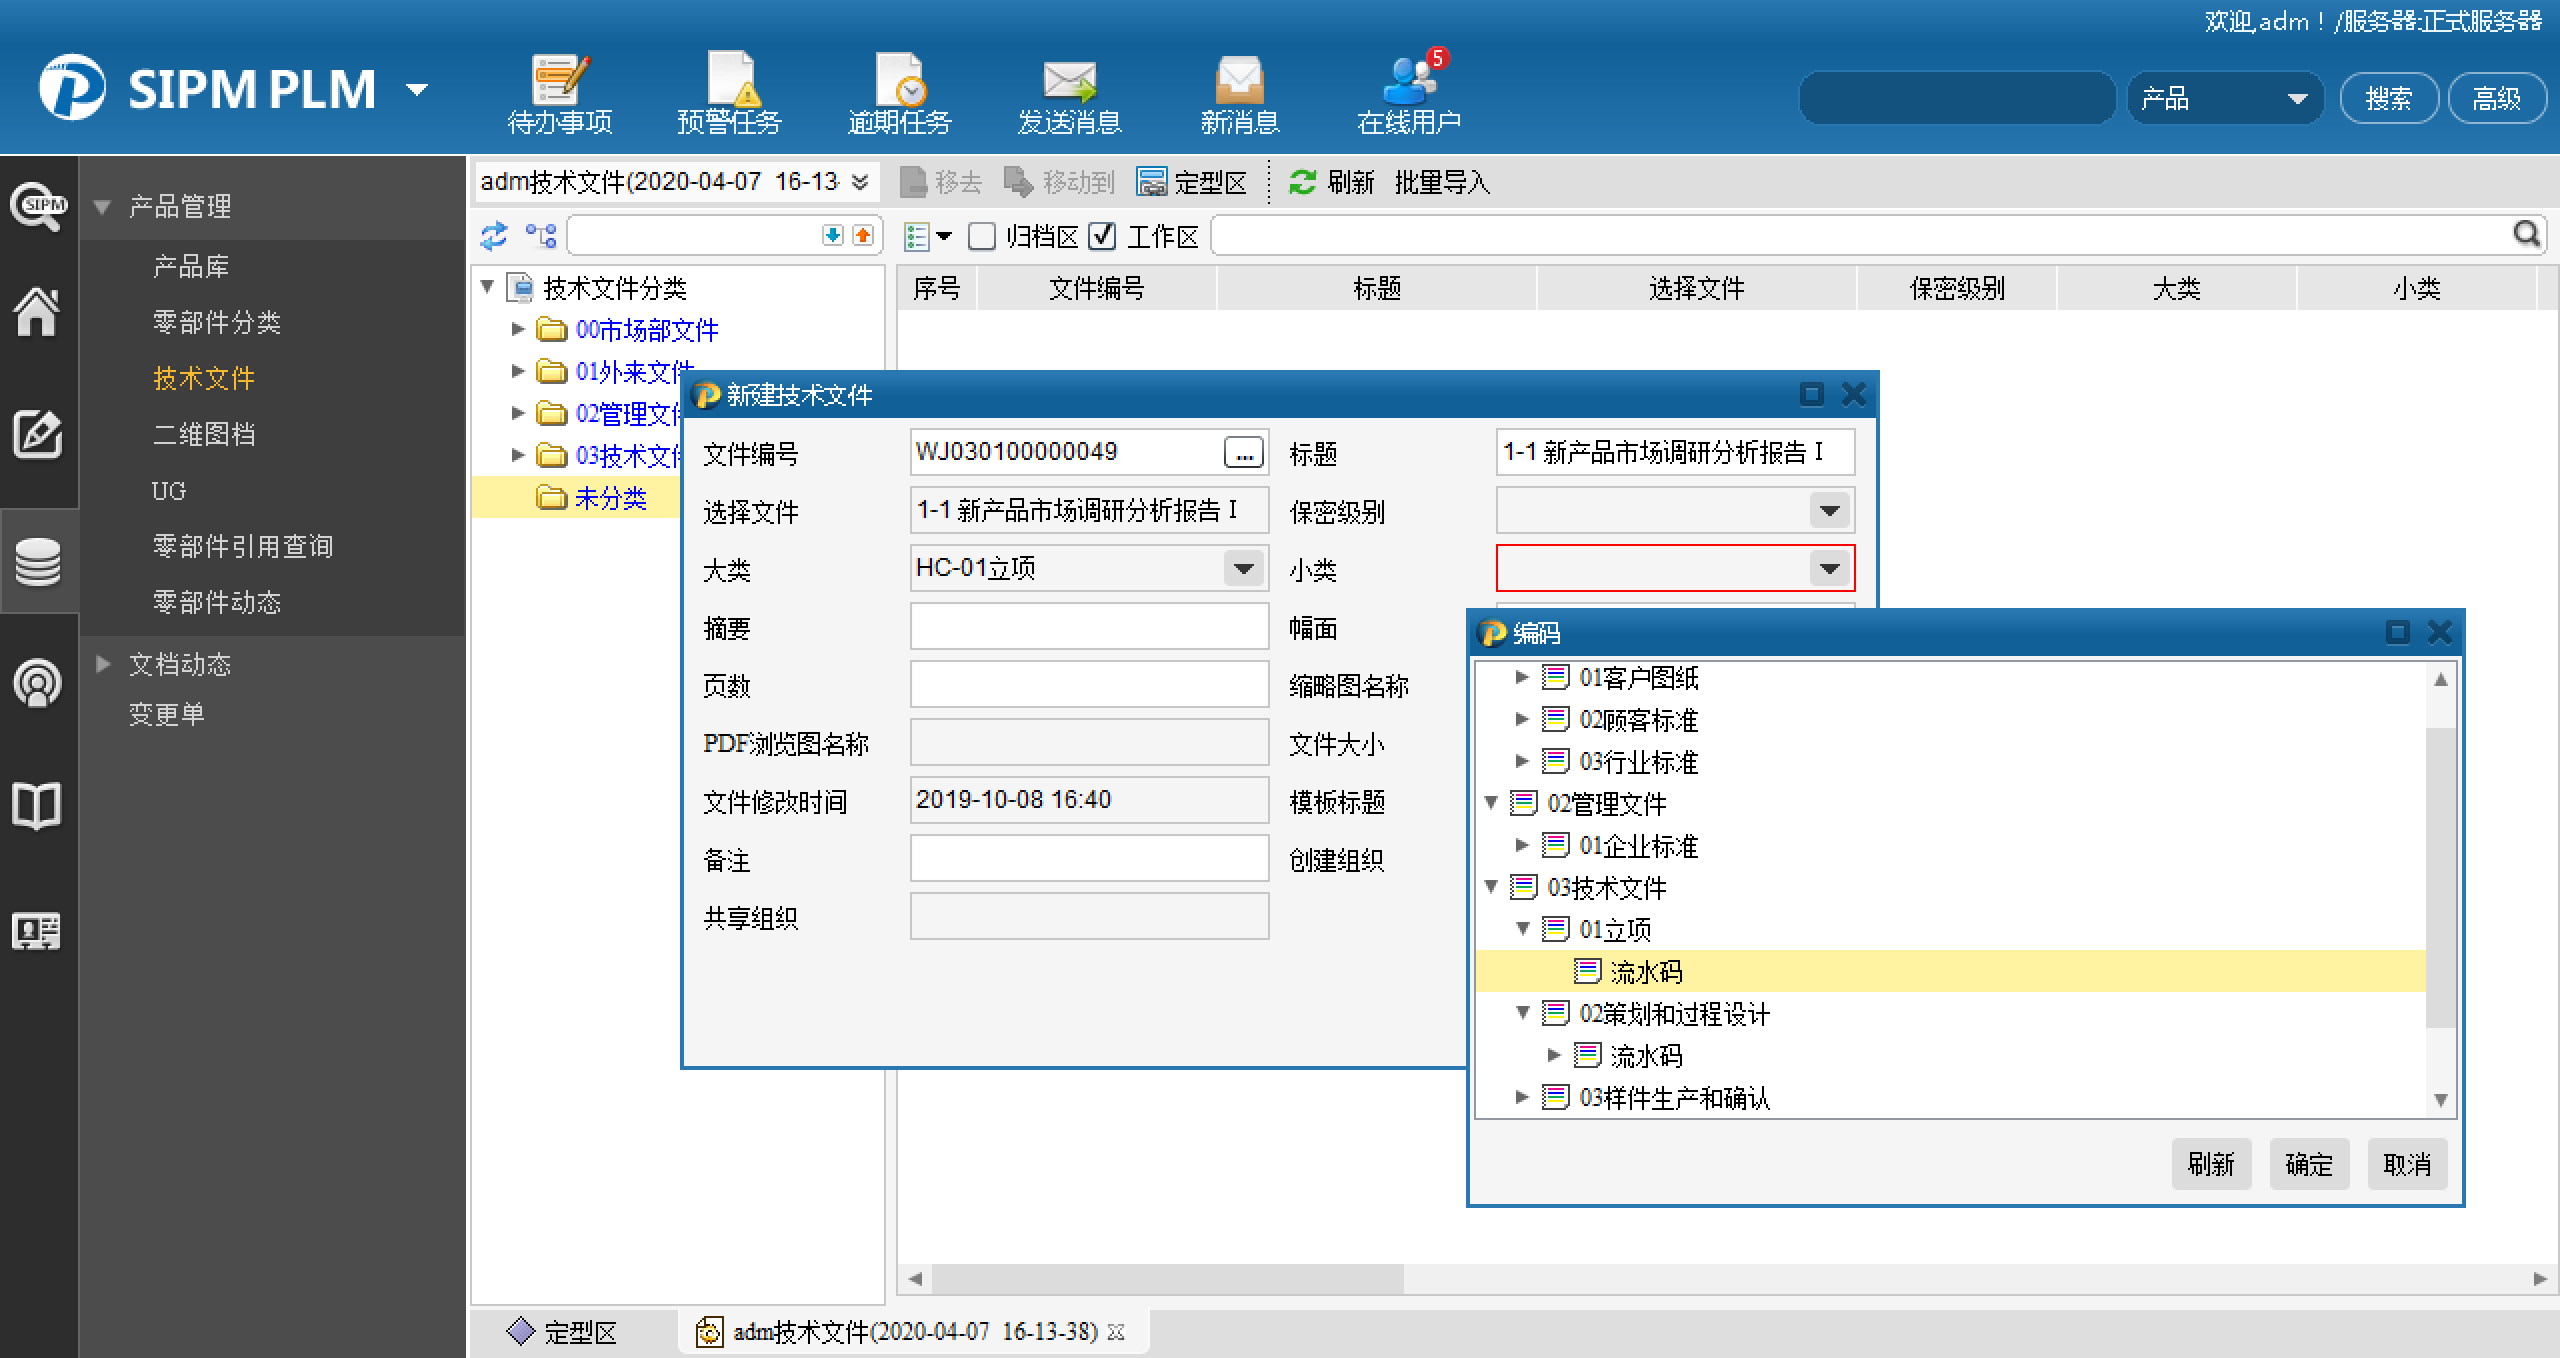
Task: Click the tree structure icon beside refresh
Action: click(x=541, y=236)
